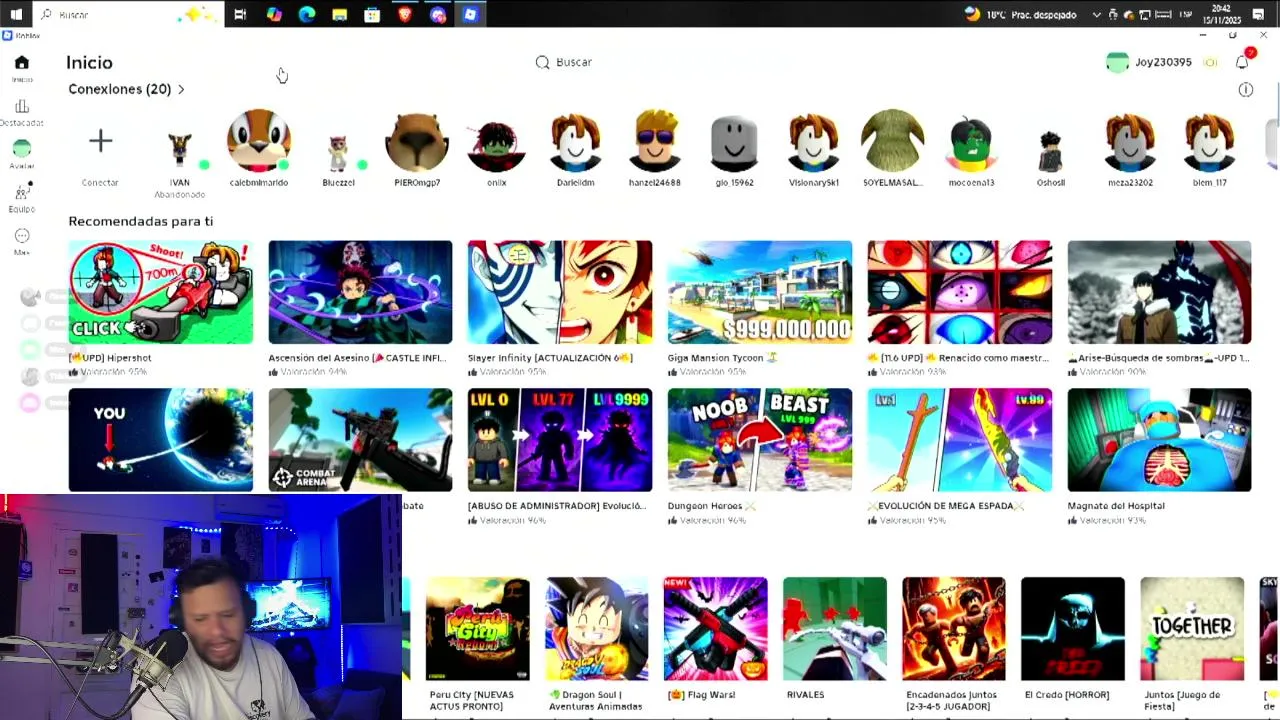Open PIEROmgp7's capybara avatar
Screen dimensions: 1280x720
pyautogui.click(x=417, y=142)
